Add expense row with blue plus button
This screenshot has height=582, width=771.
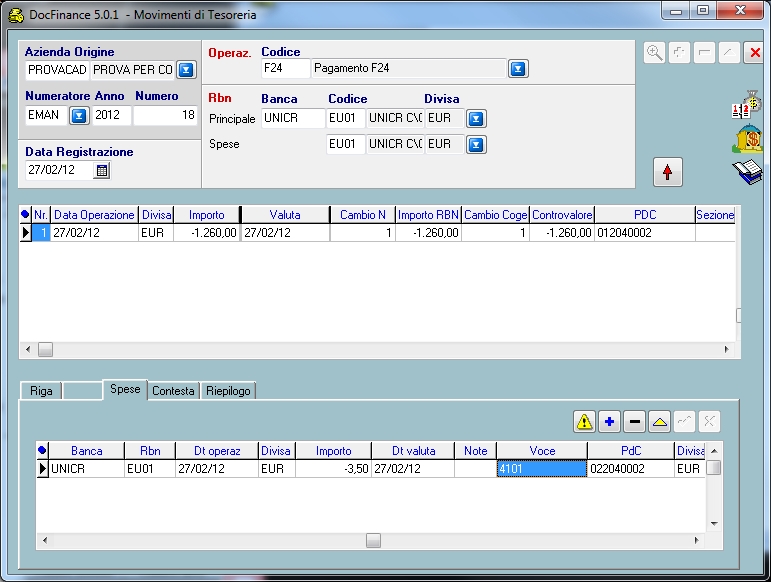coord(609,422)
